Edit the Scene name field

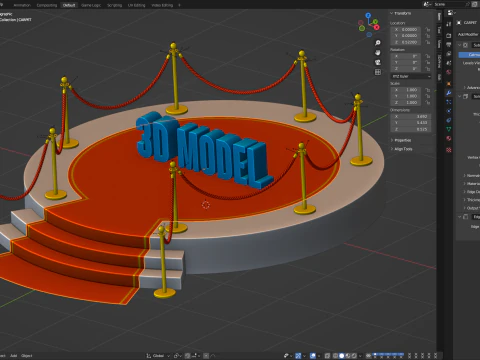coord(450,4)
